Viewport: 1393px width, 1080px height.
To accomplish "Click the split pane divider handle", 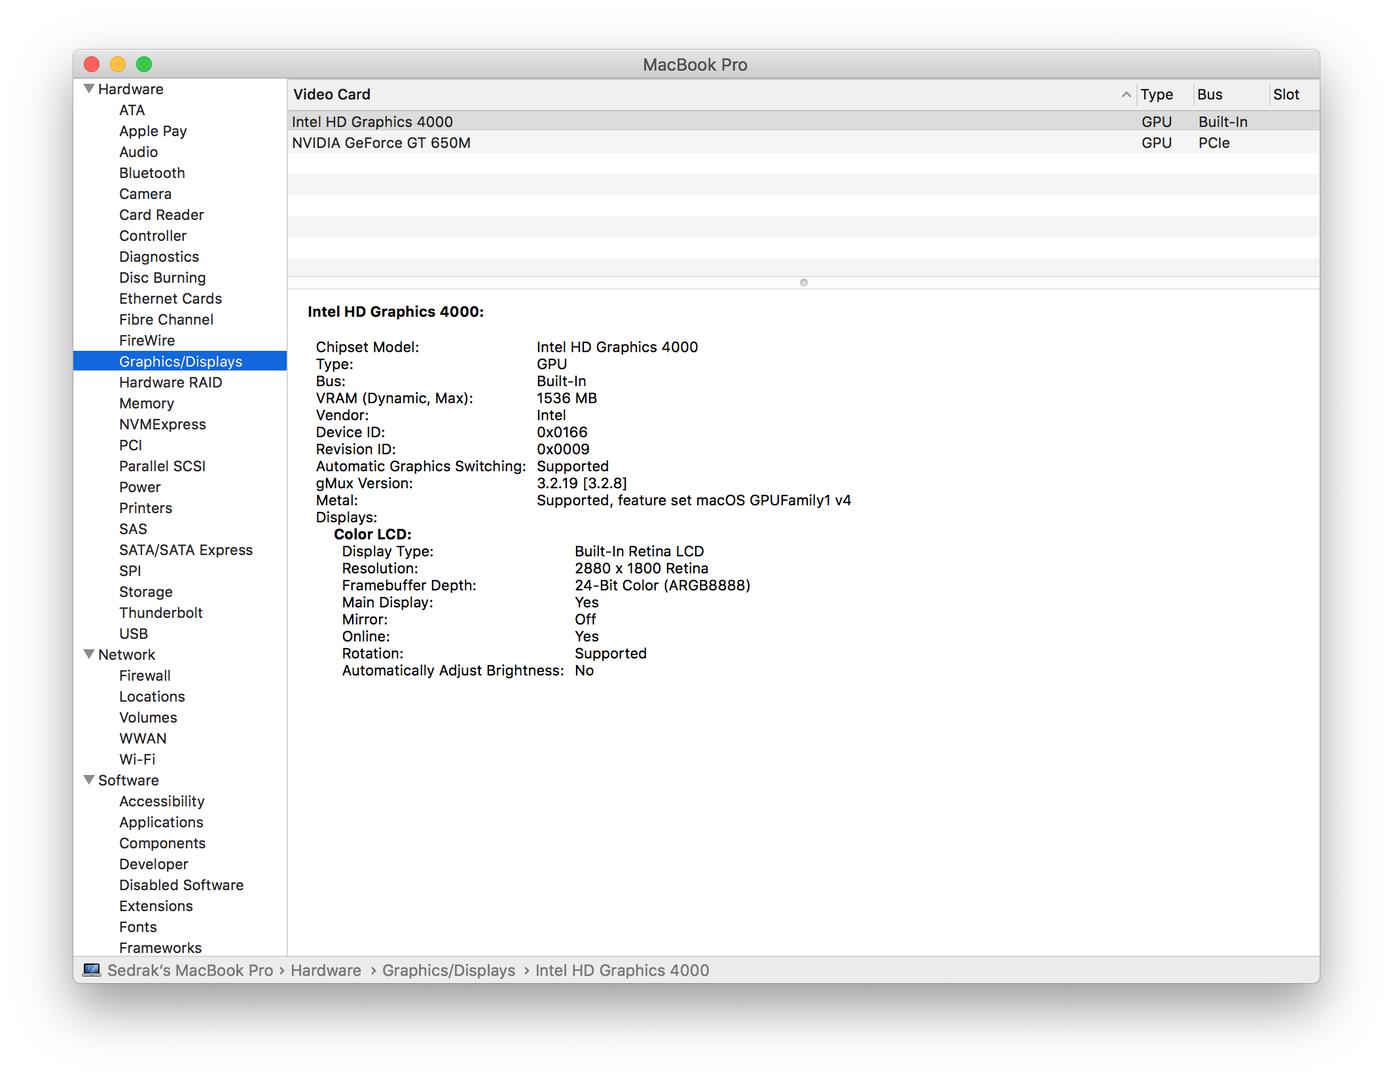I will click(803, 283).
